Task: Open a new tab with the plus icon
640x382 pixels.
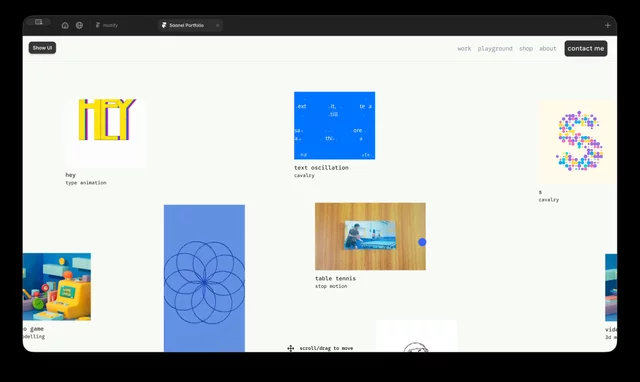Action: coord(607,25)
